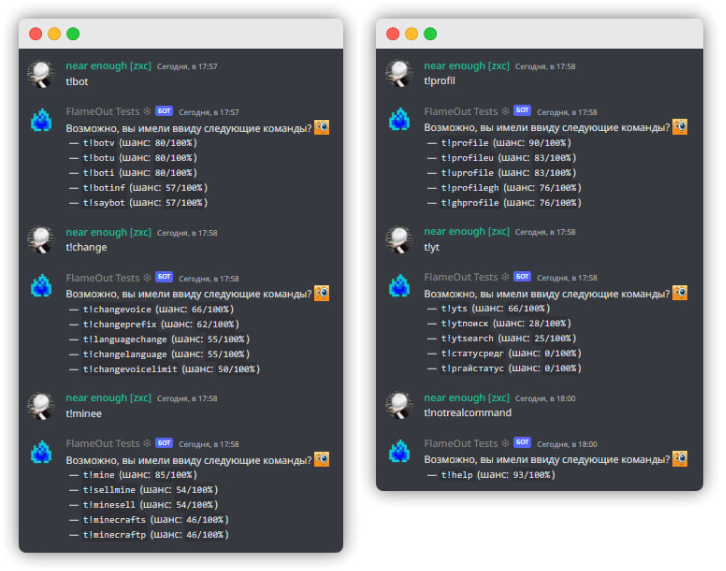Click the user avatar beside the "t!yt" message
The image size is (726, 571).
pos(399,239)
